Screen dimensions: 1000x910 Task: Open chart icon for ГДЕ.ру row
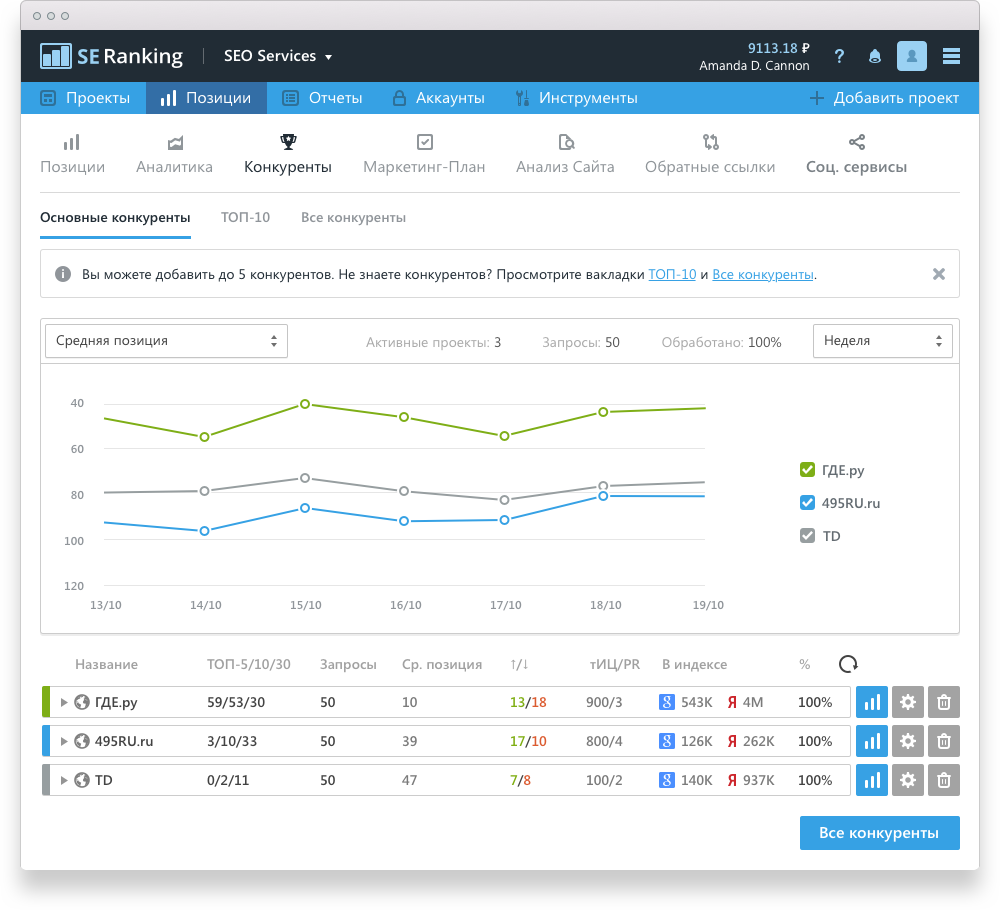coord(872,702)
